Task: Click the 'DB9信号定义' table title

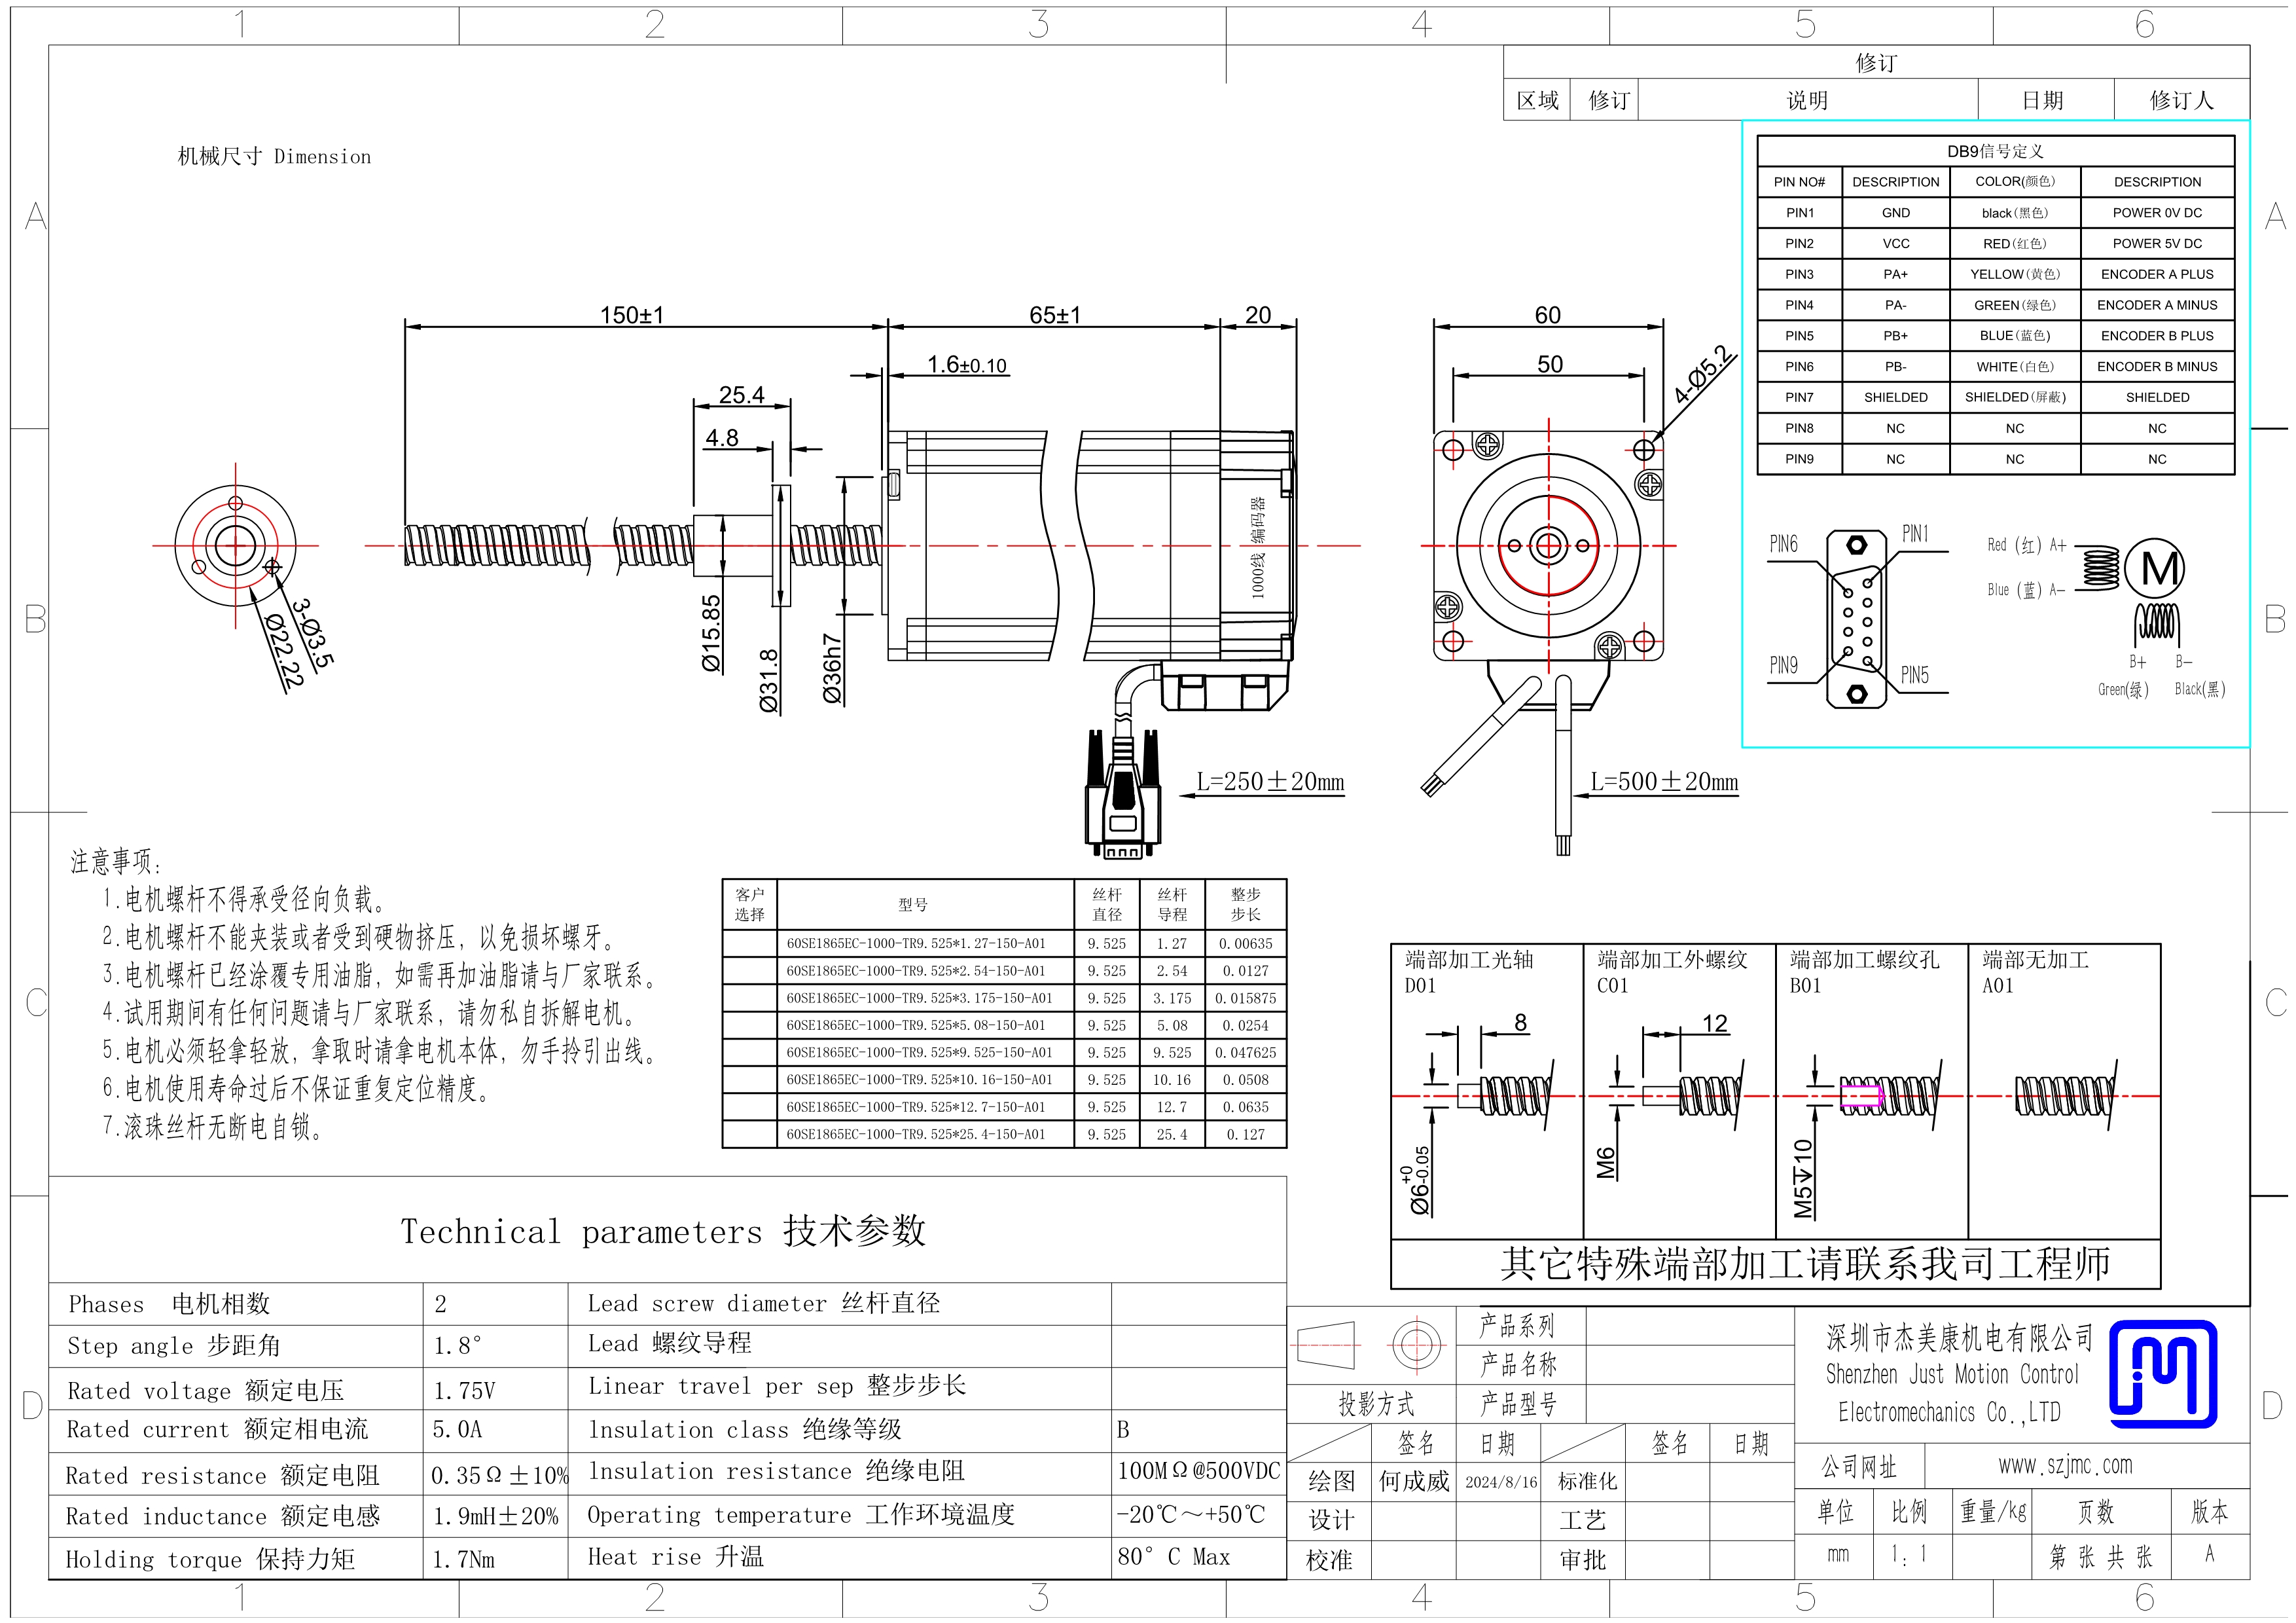Action: pyautogui.click(x=1995, y=151)
